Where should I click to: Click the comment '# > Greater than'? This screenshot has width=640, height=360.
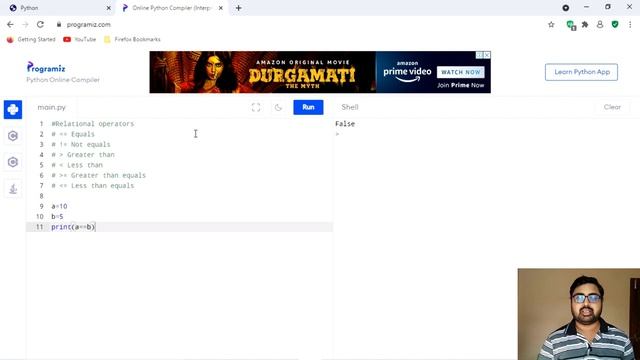tap(83, 155)
